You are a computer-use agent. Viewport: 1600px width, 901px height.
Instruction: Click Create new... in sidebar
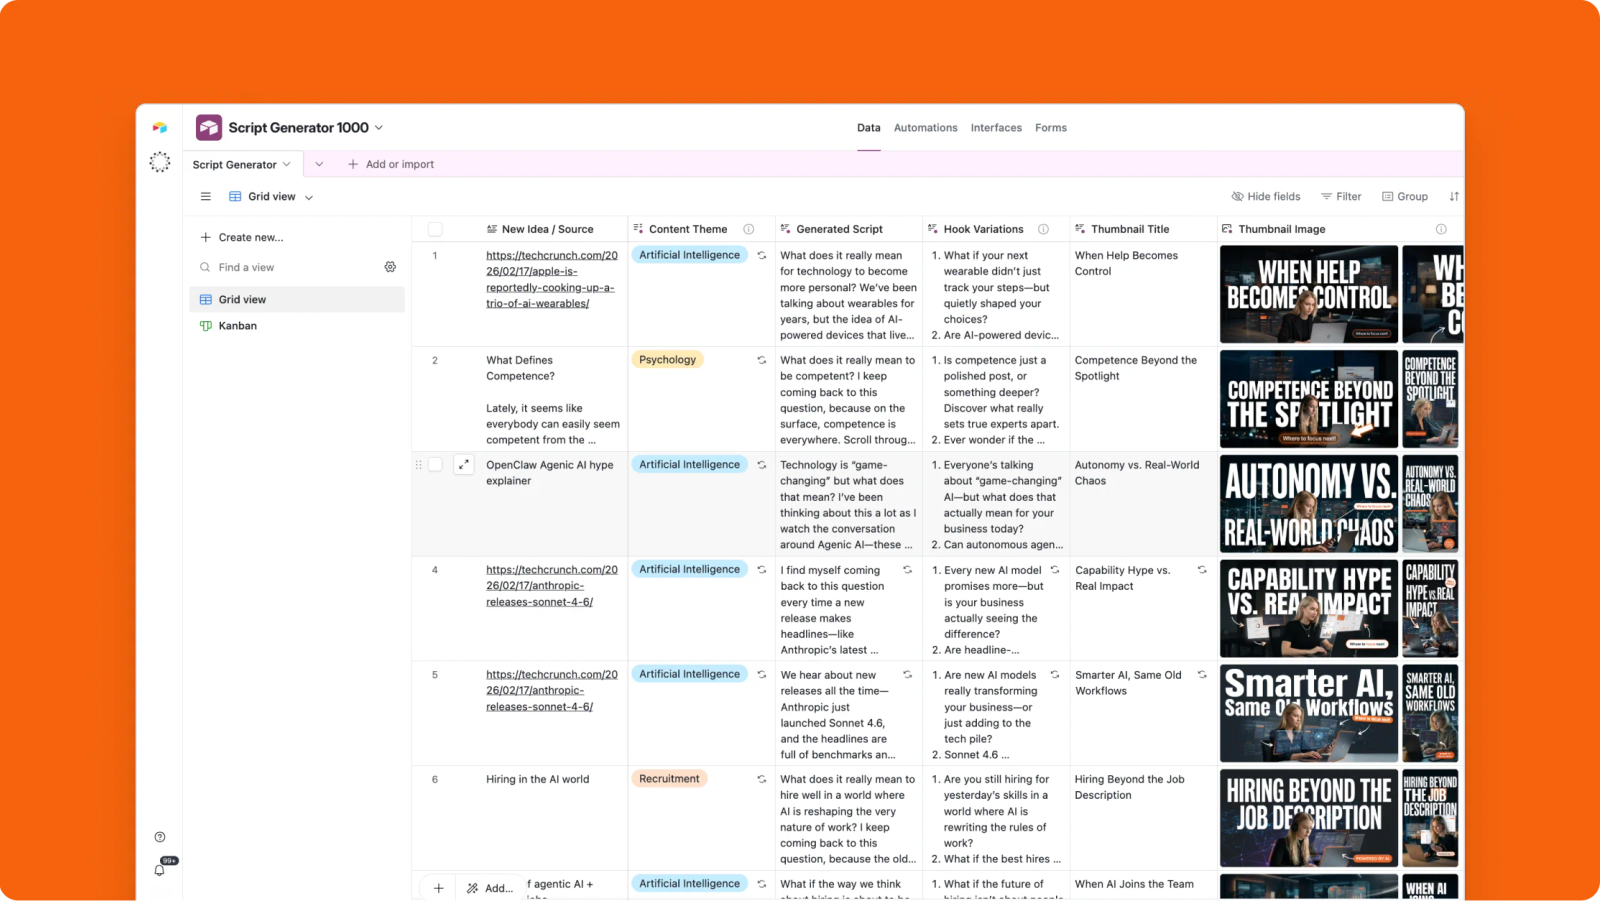pos(241,237)
